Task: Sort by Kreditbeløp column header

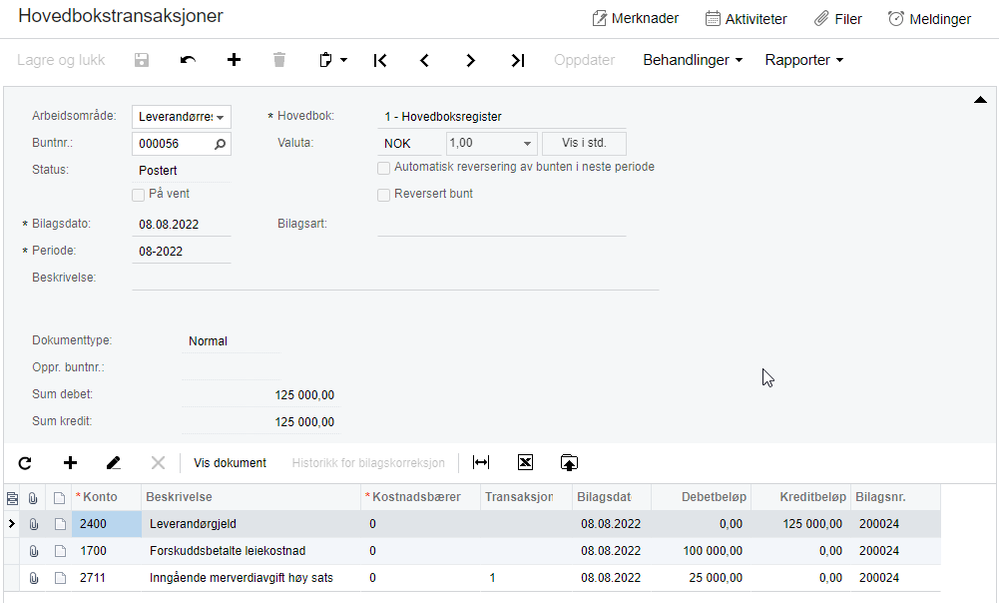Action: point(801,497)
